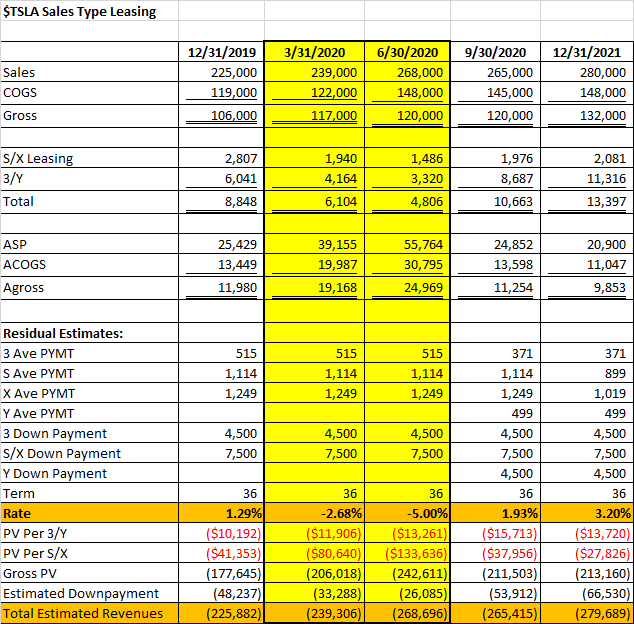The height and width of the screenshot is (624, 634).
Task: Click the COGS row label
Action: 20,93
